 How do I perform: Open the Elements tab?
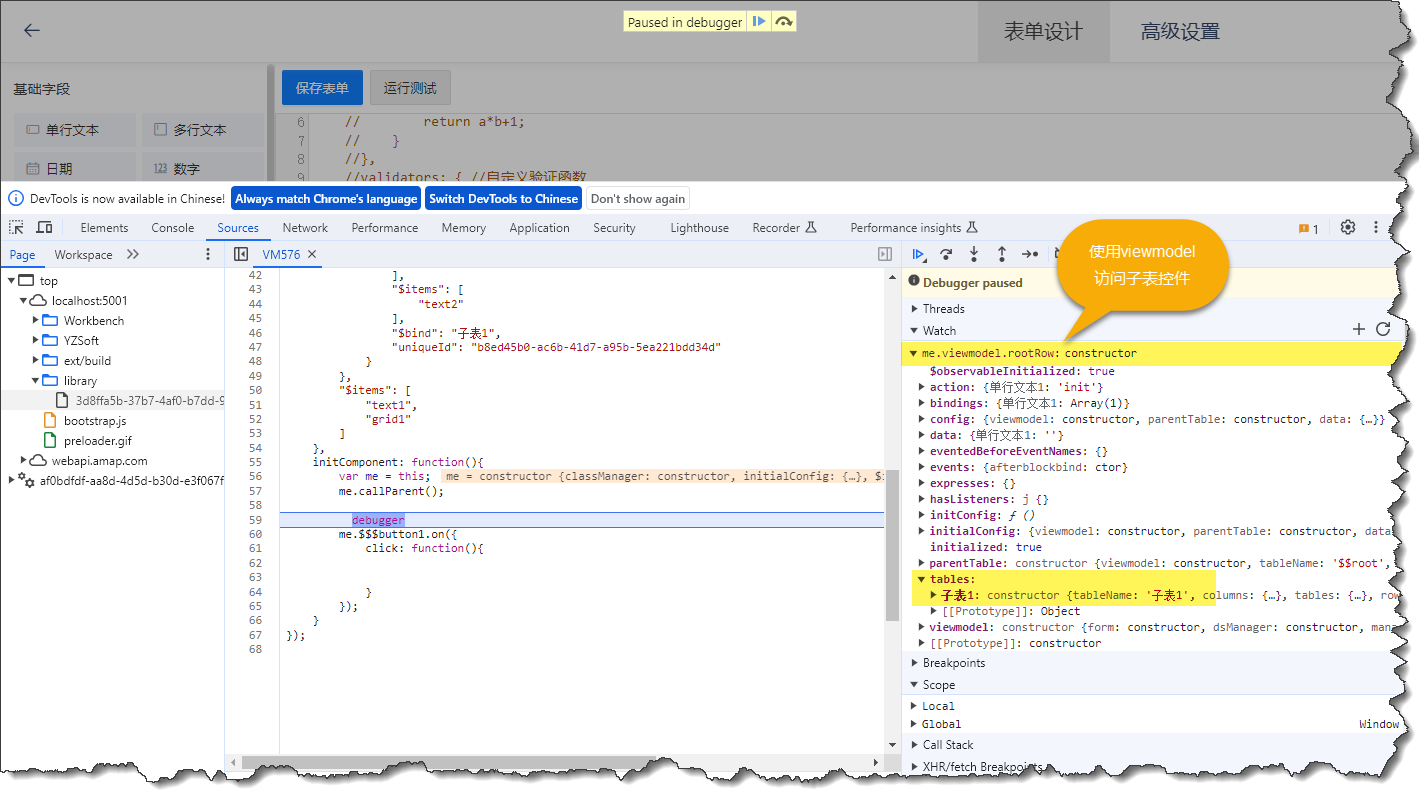(x=104, y=228)
